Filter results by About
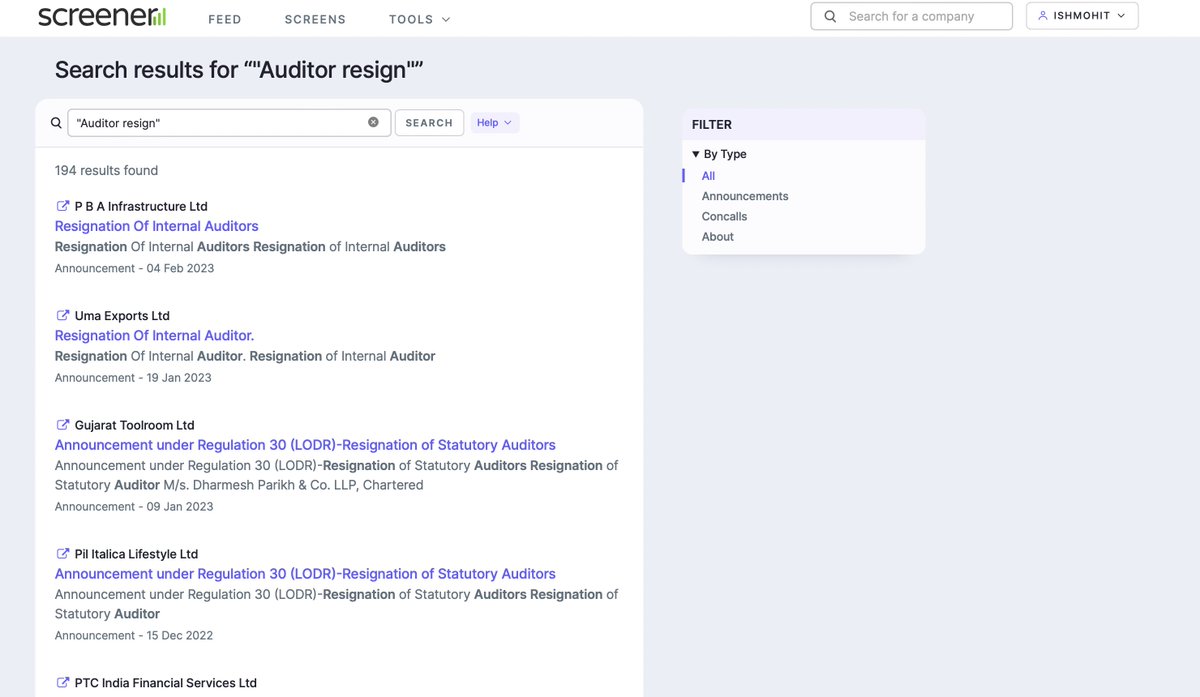Image resolution: width=1200 pixels, height=697 pixels. pos(717,237)
